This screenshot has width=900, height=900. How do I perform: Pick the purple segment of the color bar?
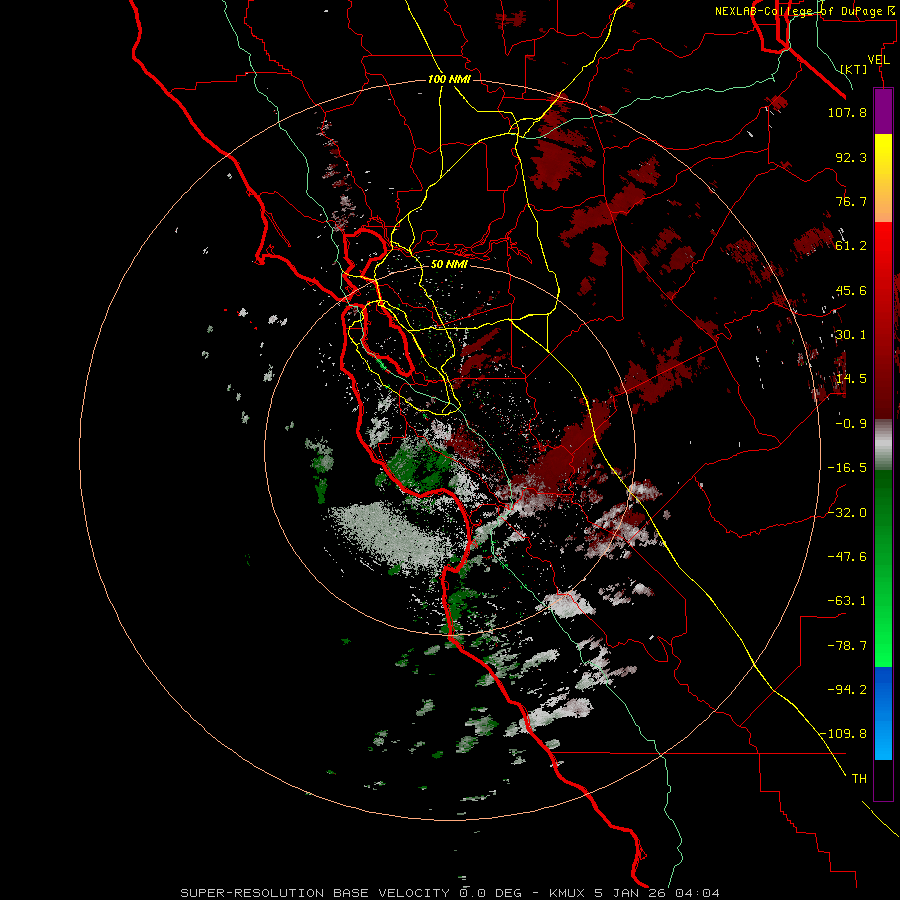click(883, 111)
